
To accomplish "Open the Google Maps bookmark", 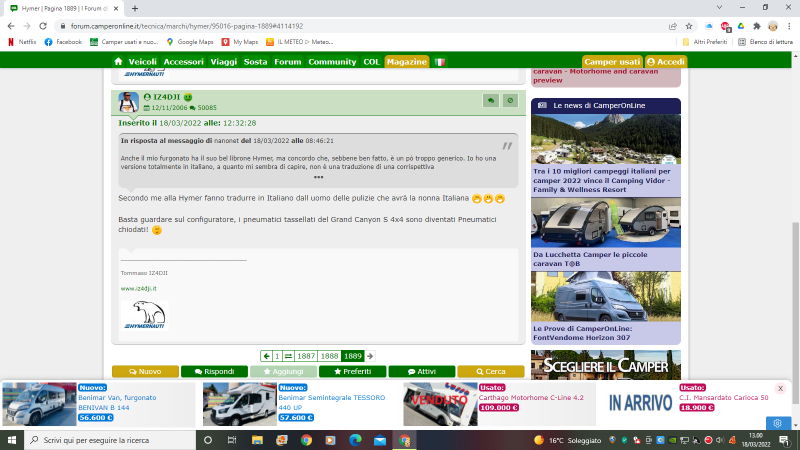I will 190,42.
